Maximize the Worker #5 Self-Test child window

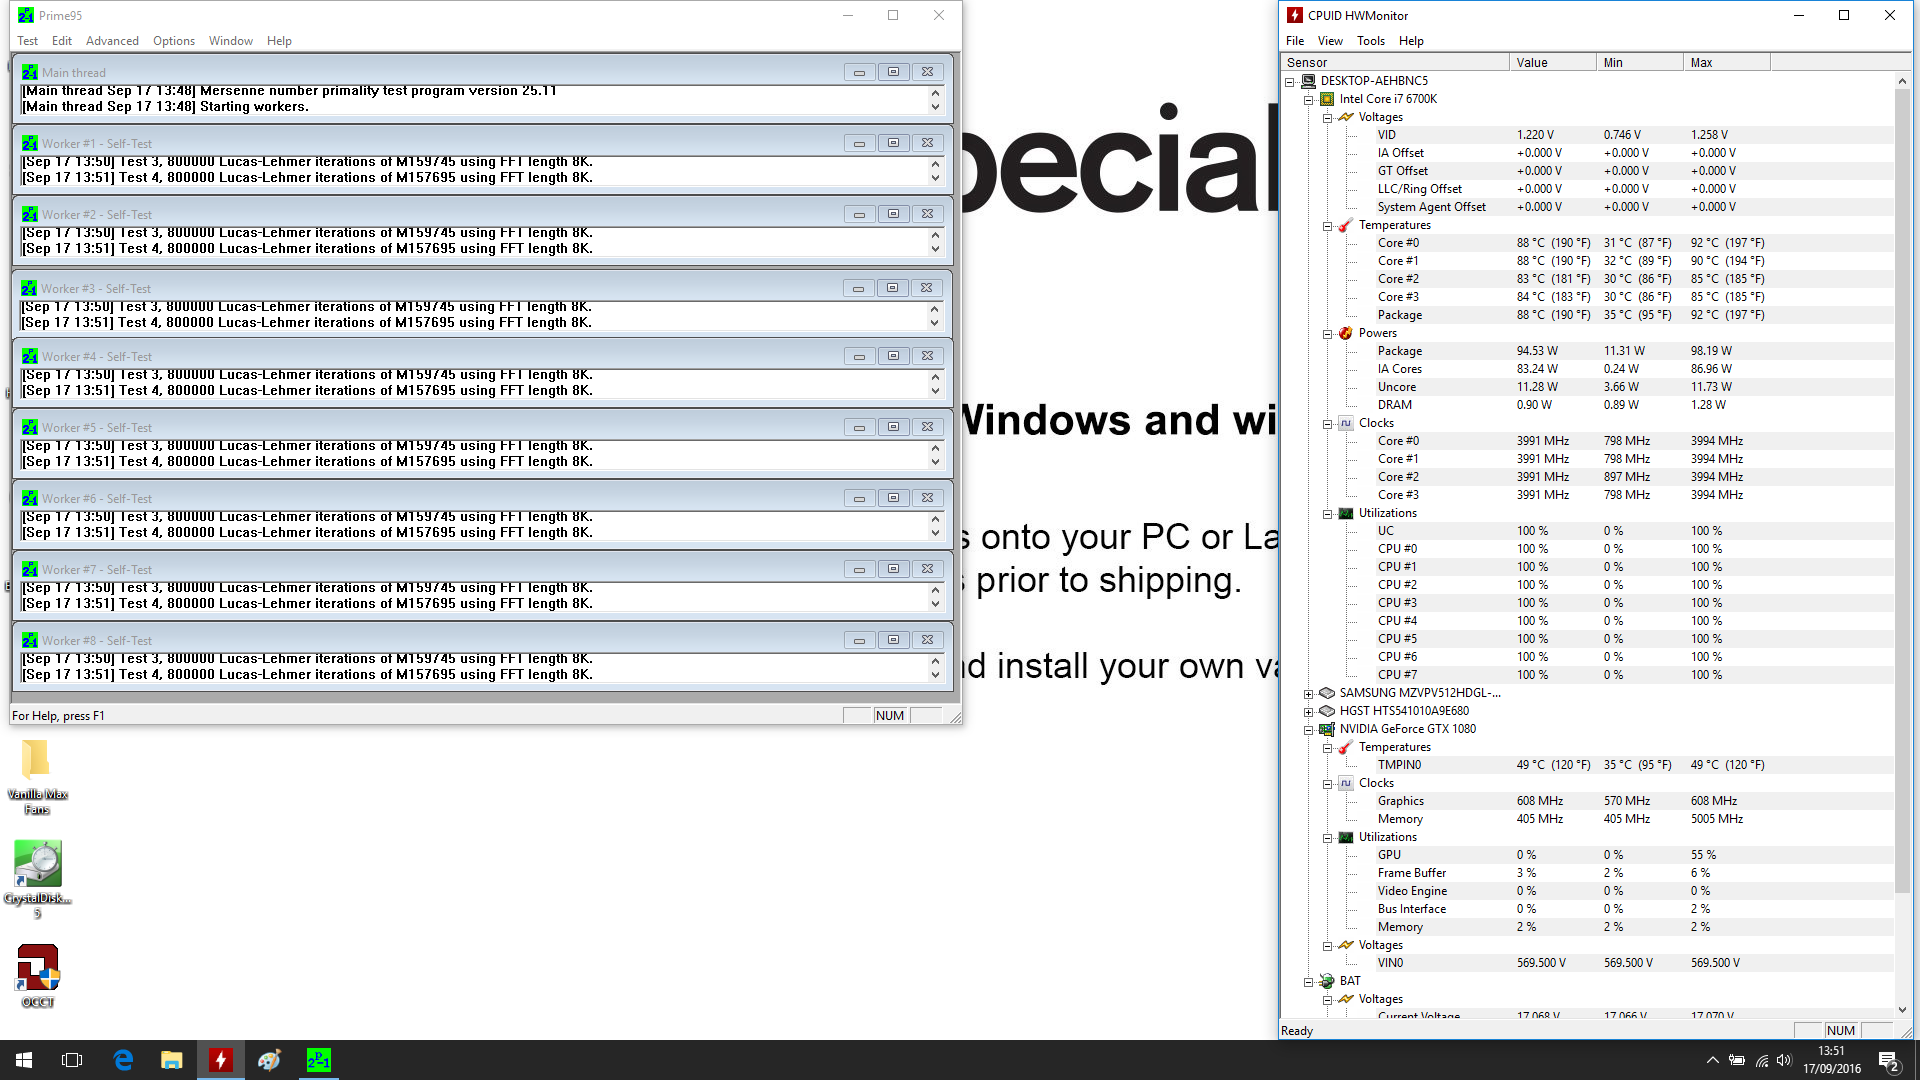[893, 427]
